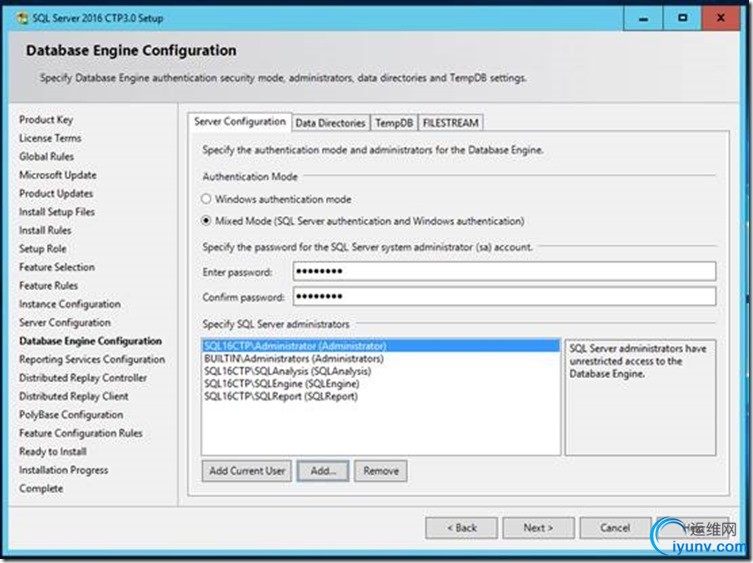Proceed with the Next button

pos(538,528)
